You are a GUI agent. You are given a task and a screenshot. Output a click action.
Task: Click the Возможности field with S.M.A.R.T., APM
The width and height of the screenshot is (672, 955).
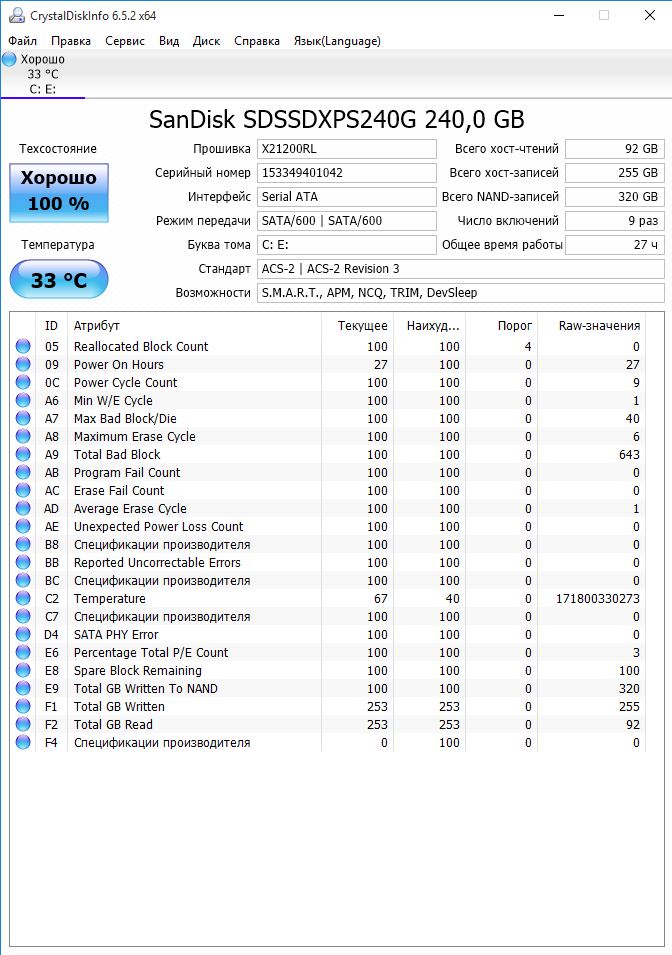(x=461, y=293)
